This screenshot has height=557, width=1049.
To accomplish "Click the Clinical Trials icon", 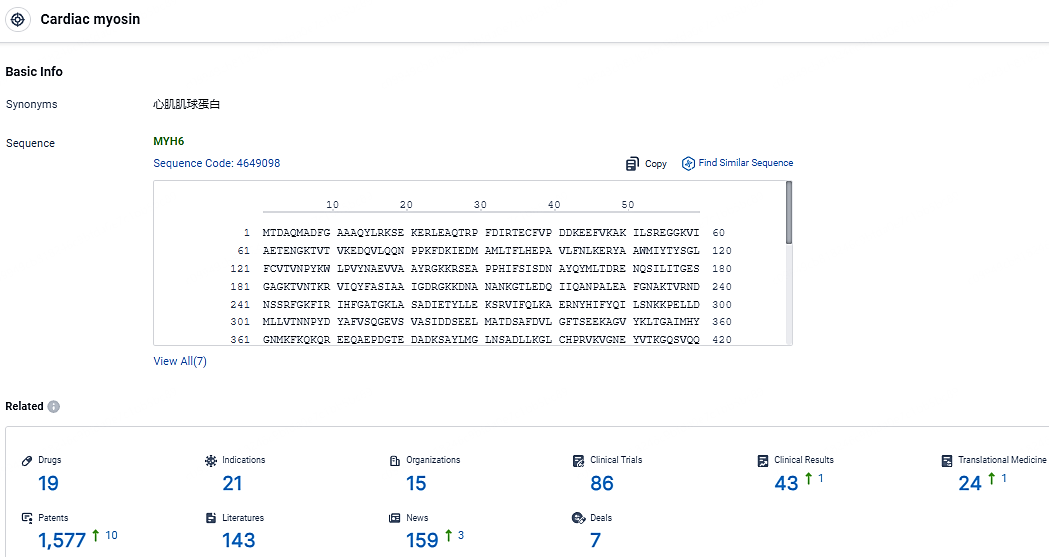I will (x=578, y=461).
